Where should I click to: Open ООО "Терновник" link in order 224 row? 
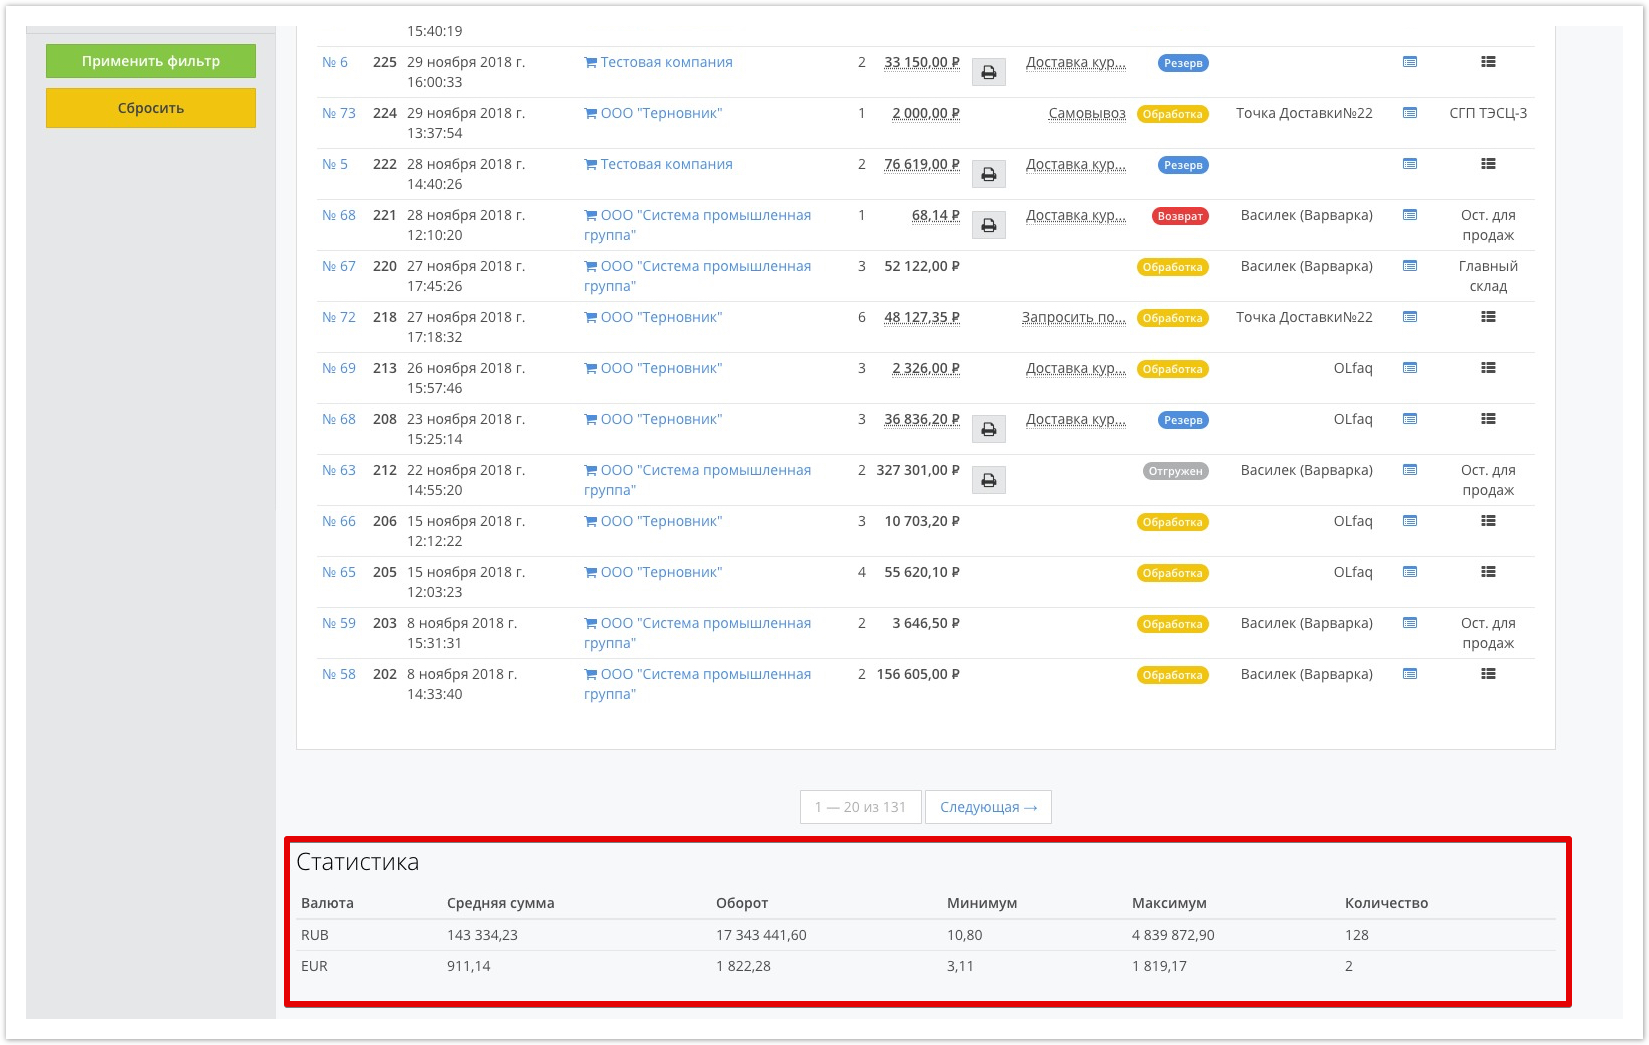pos(653,113)
